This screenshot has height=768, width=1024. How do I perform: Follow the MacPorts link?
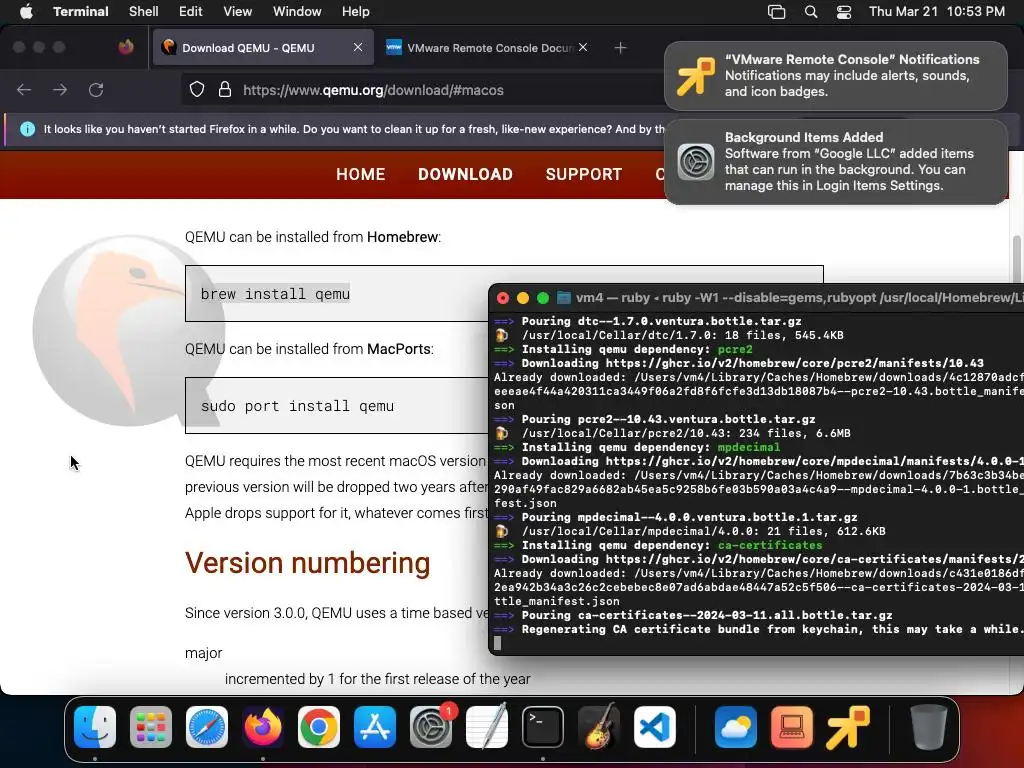click(398, 349)
